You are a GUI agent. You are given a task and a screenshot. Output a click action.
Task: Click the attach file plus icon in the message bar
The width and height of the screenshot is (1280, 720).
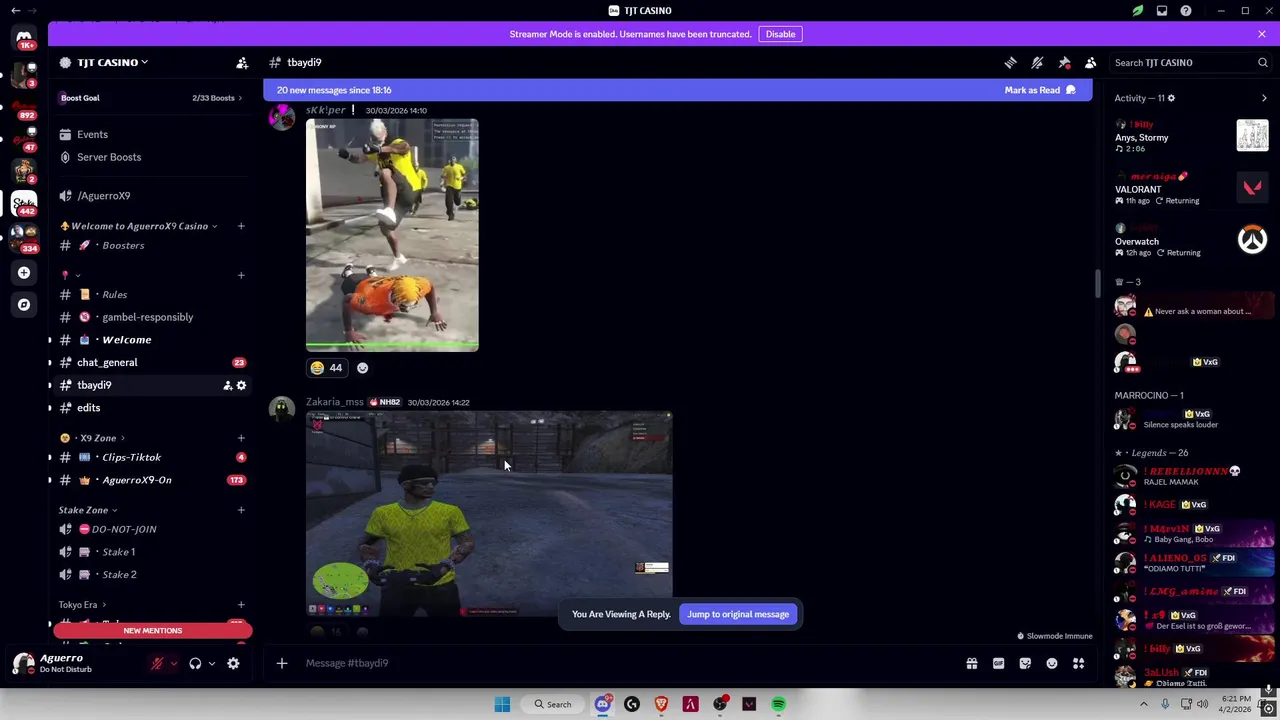[282, 663]
